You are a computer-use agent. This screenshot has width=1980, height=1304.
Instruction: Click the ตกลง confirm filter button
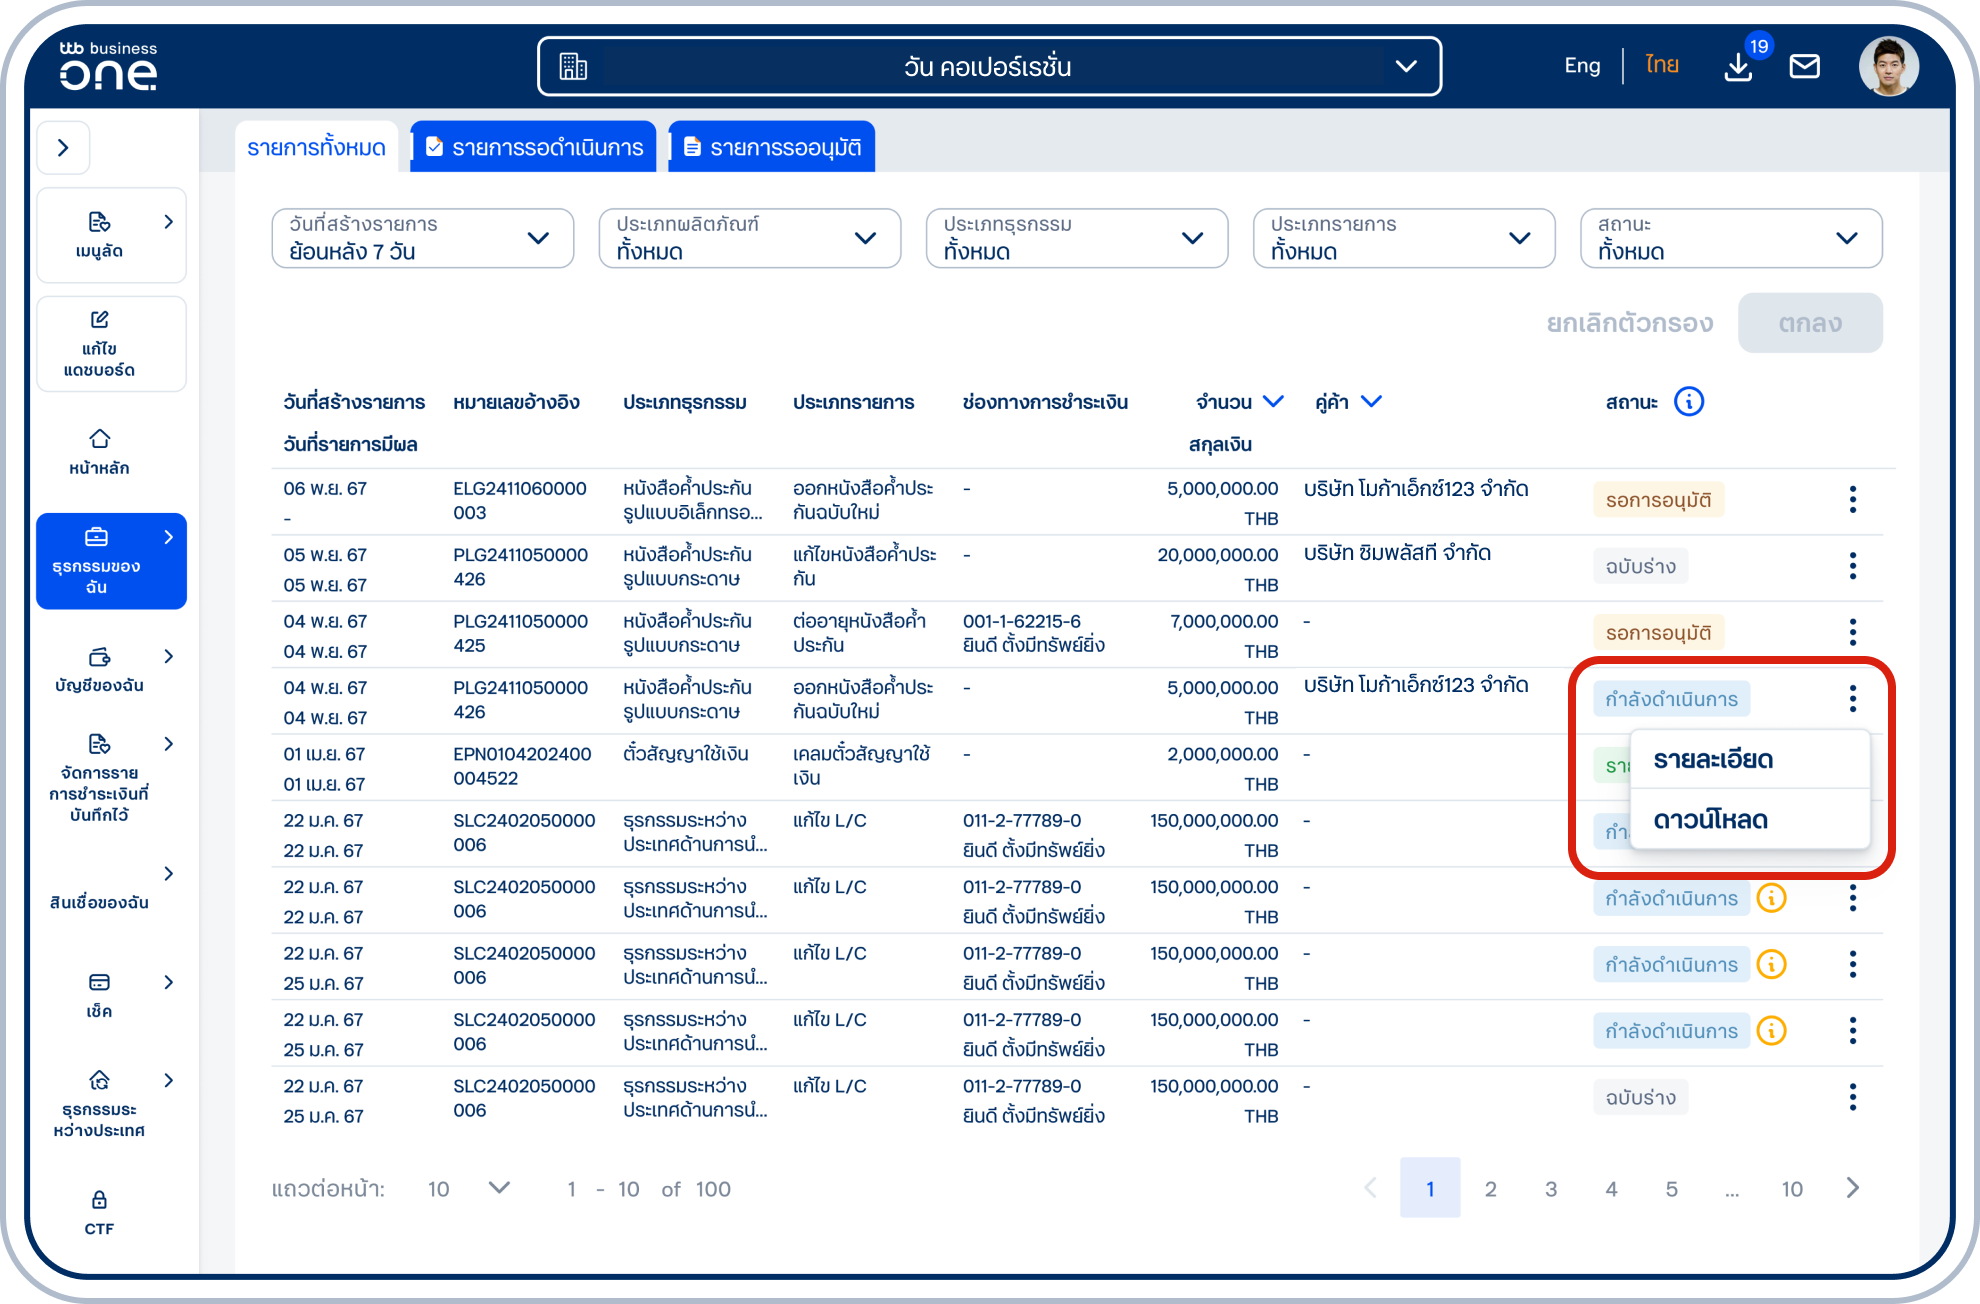[x=1809, y=323]
